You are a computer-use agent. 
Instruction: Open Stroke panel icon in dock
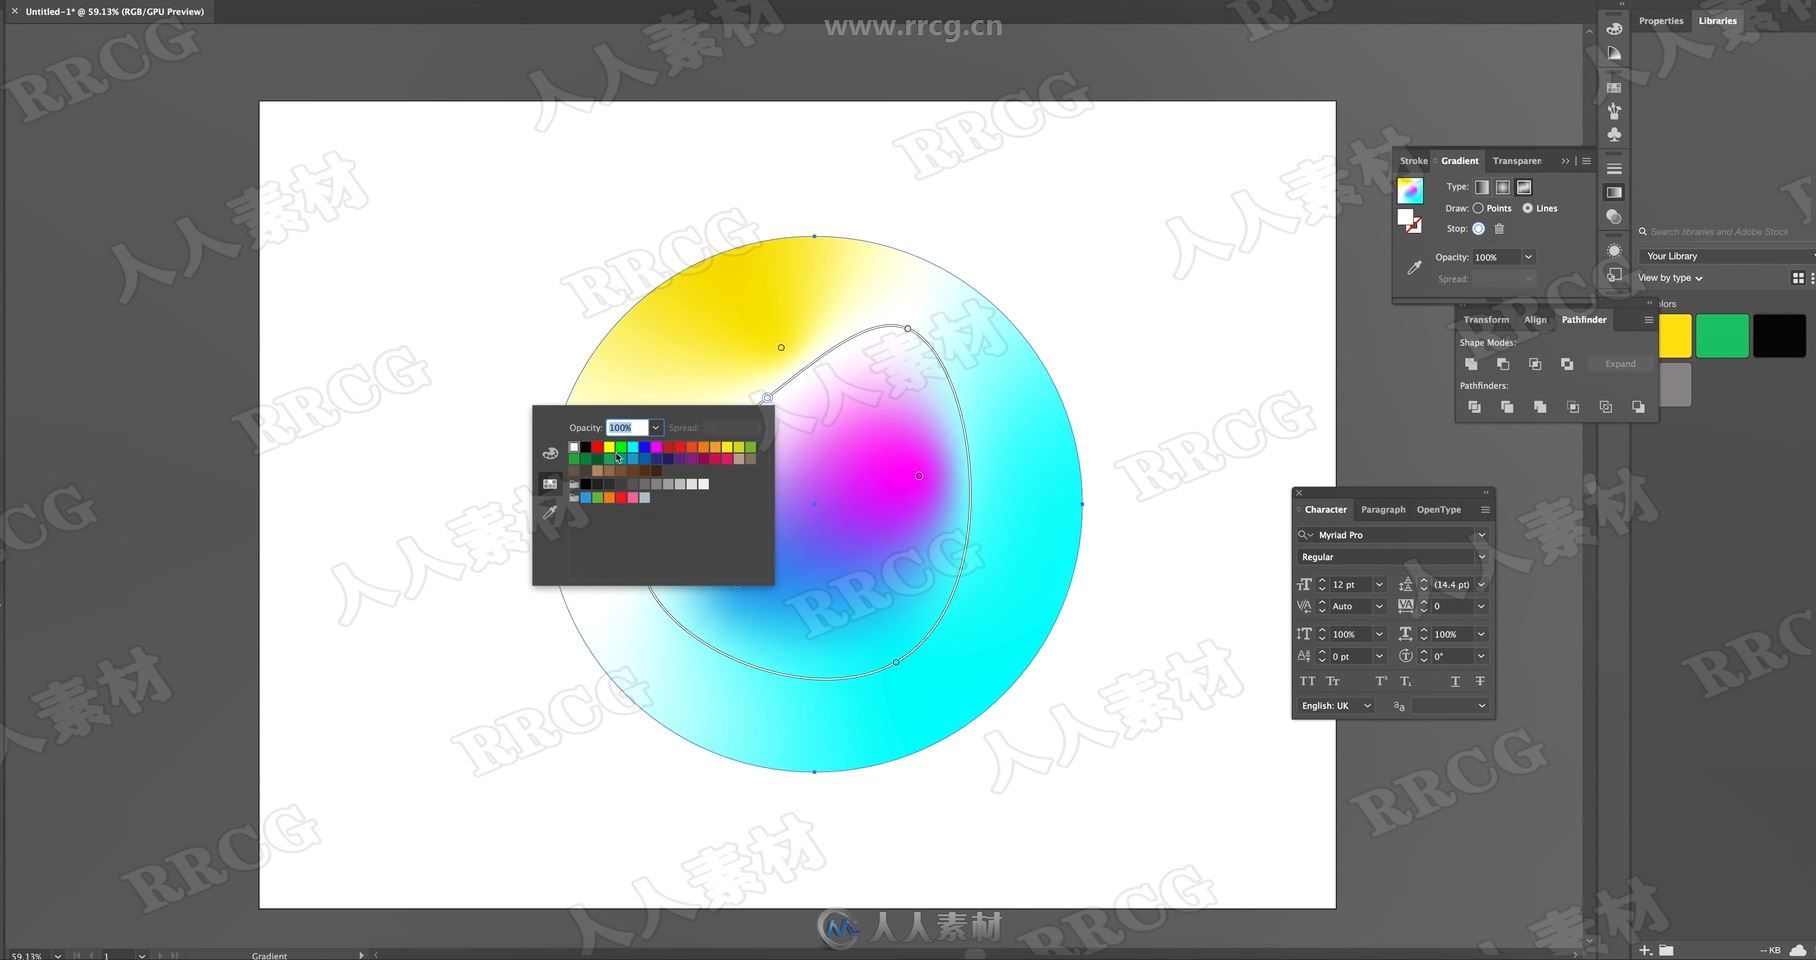(1614, 168)
